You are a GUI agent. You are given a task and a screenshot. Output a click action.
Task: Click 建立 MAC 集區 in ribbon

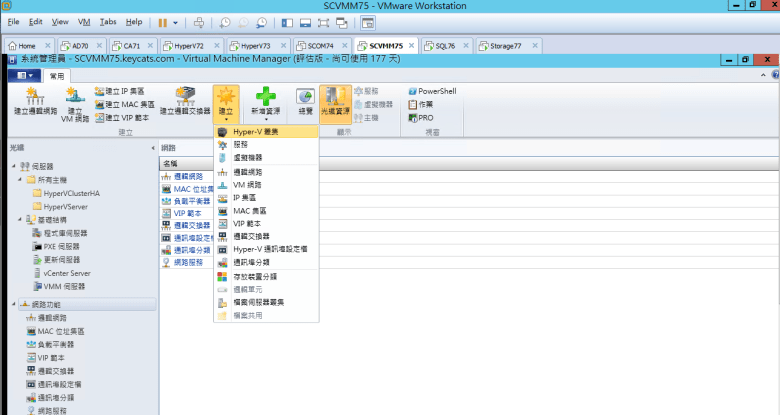click(x=124, y=104)
